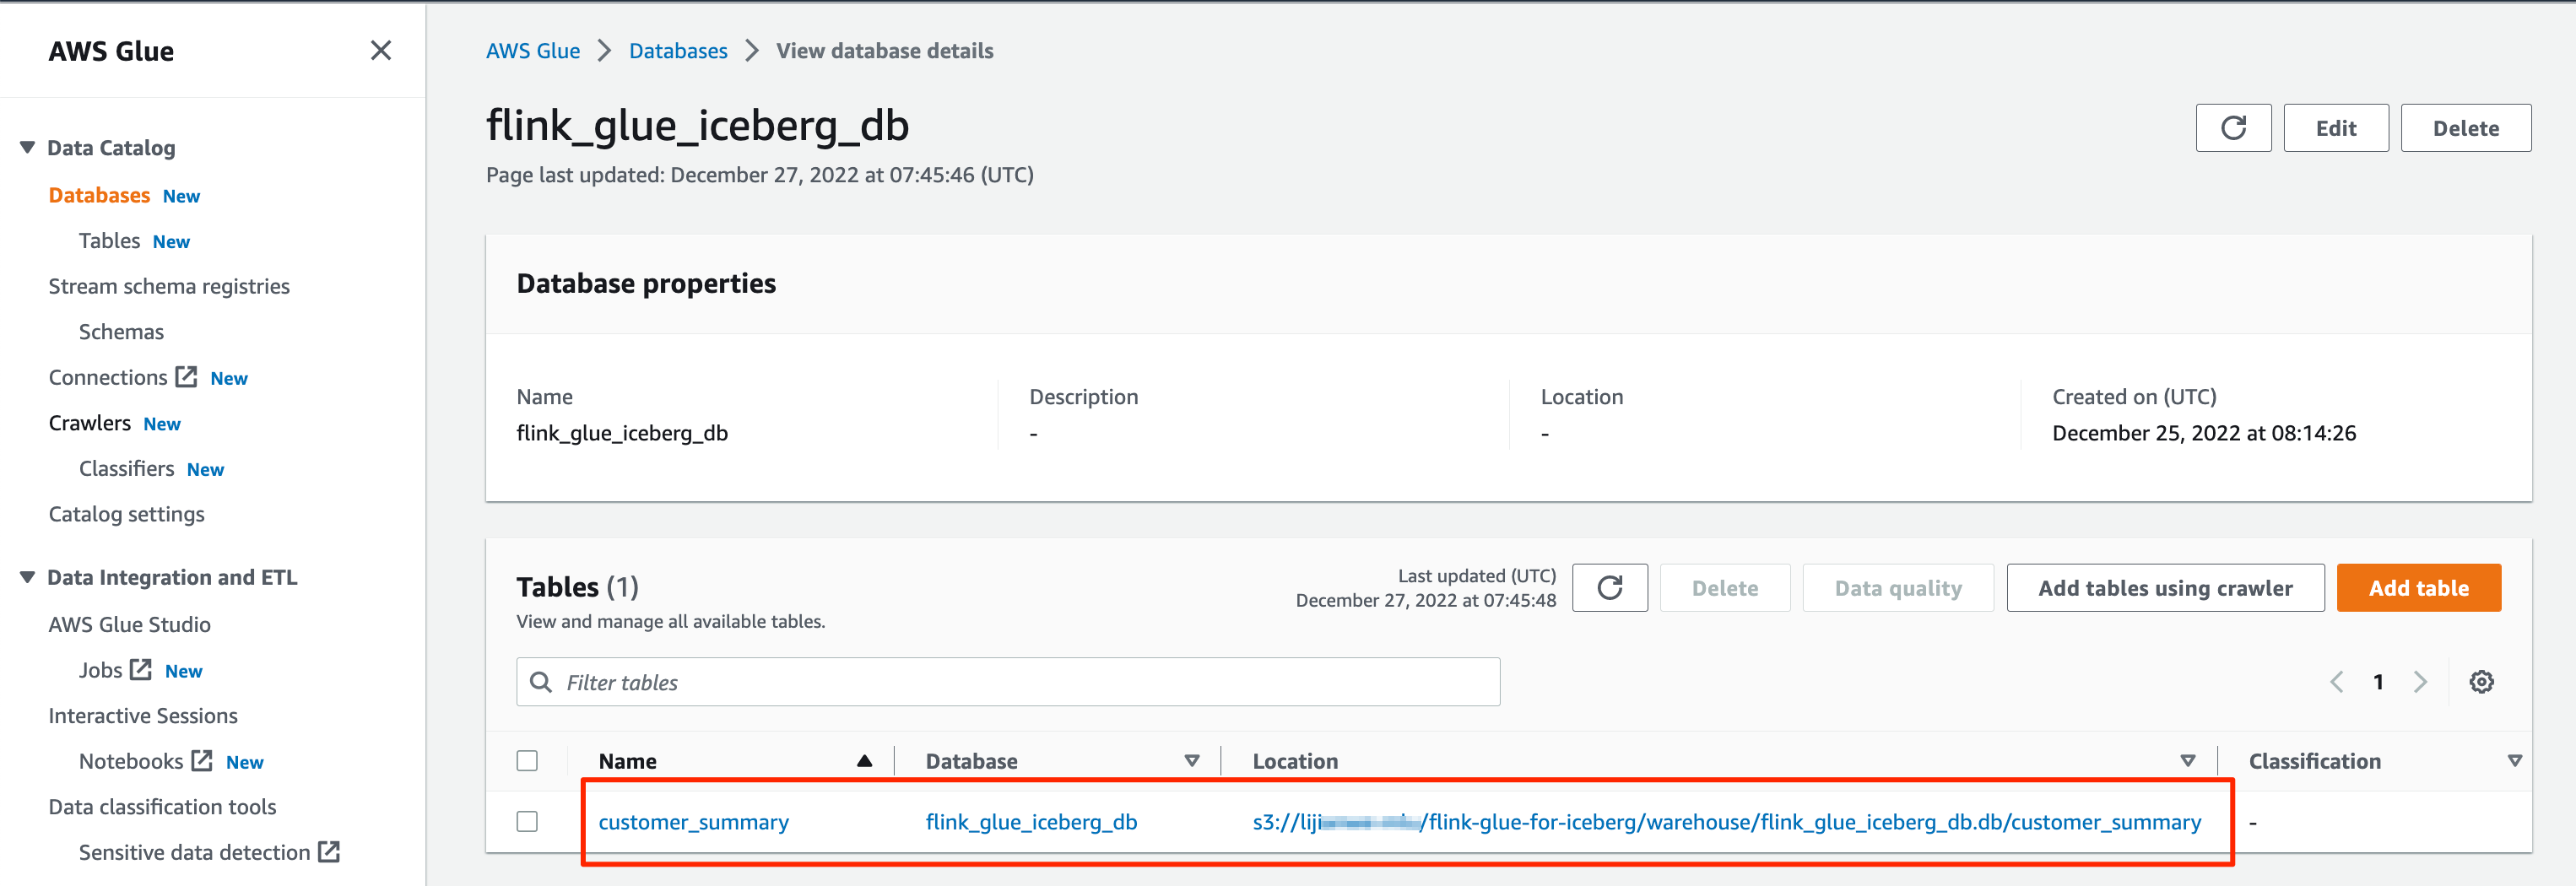Open Classifiers in the sidebar
The image size is (2576, 886).
point(126,468)
